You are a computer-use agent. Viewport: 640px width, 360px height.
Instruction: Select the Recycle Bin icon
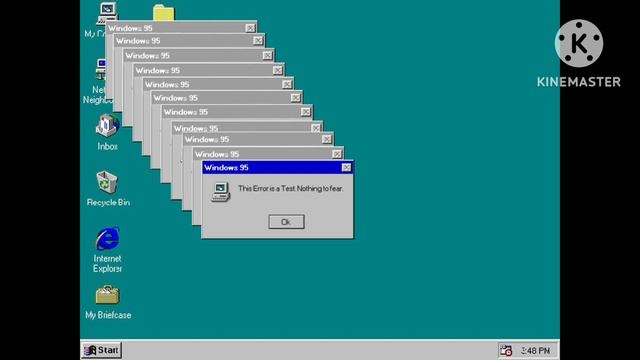[107, 182]
